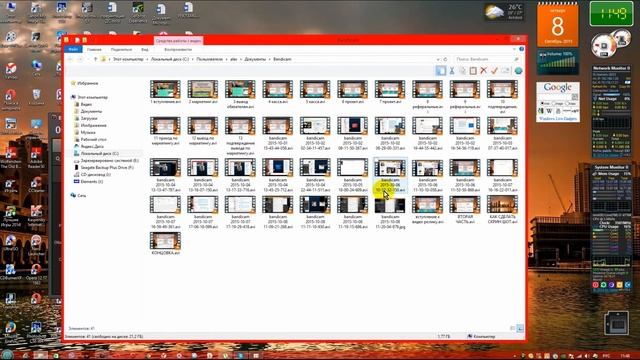Viewport: 640px width, 360px height.
Task: Click the РУС language indicator in system tray
Action: click(607, 356)
